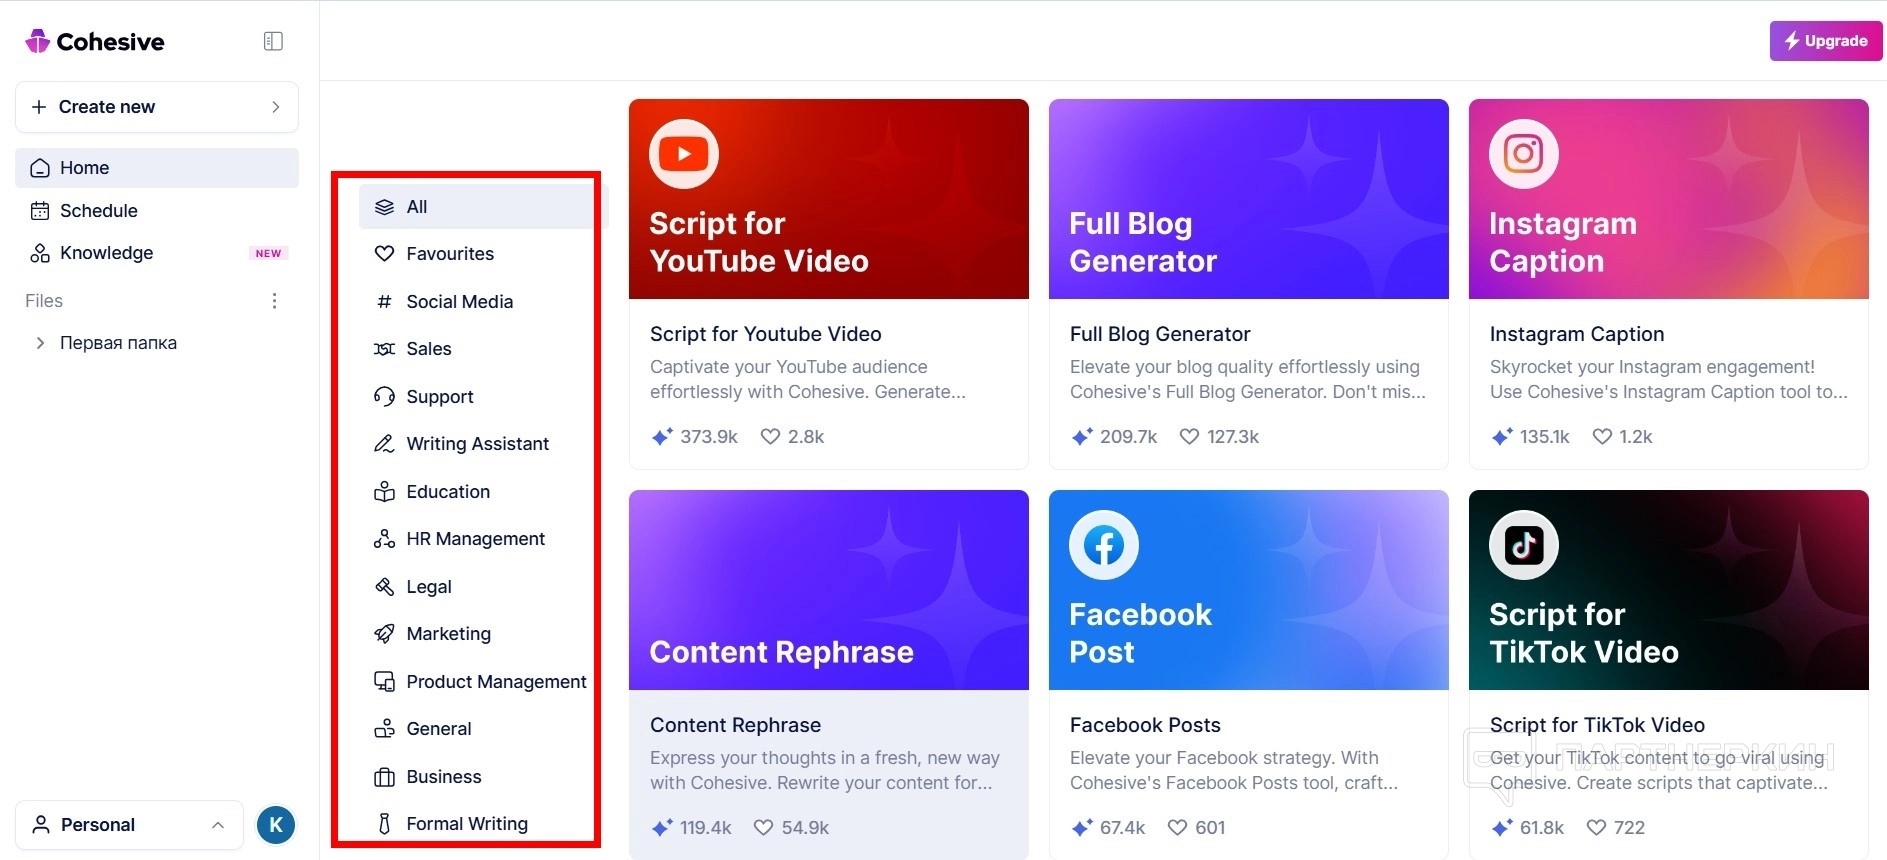Favourite the Full Blog Generator heart

coord(1189,437)
